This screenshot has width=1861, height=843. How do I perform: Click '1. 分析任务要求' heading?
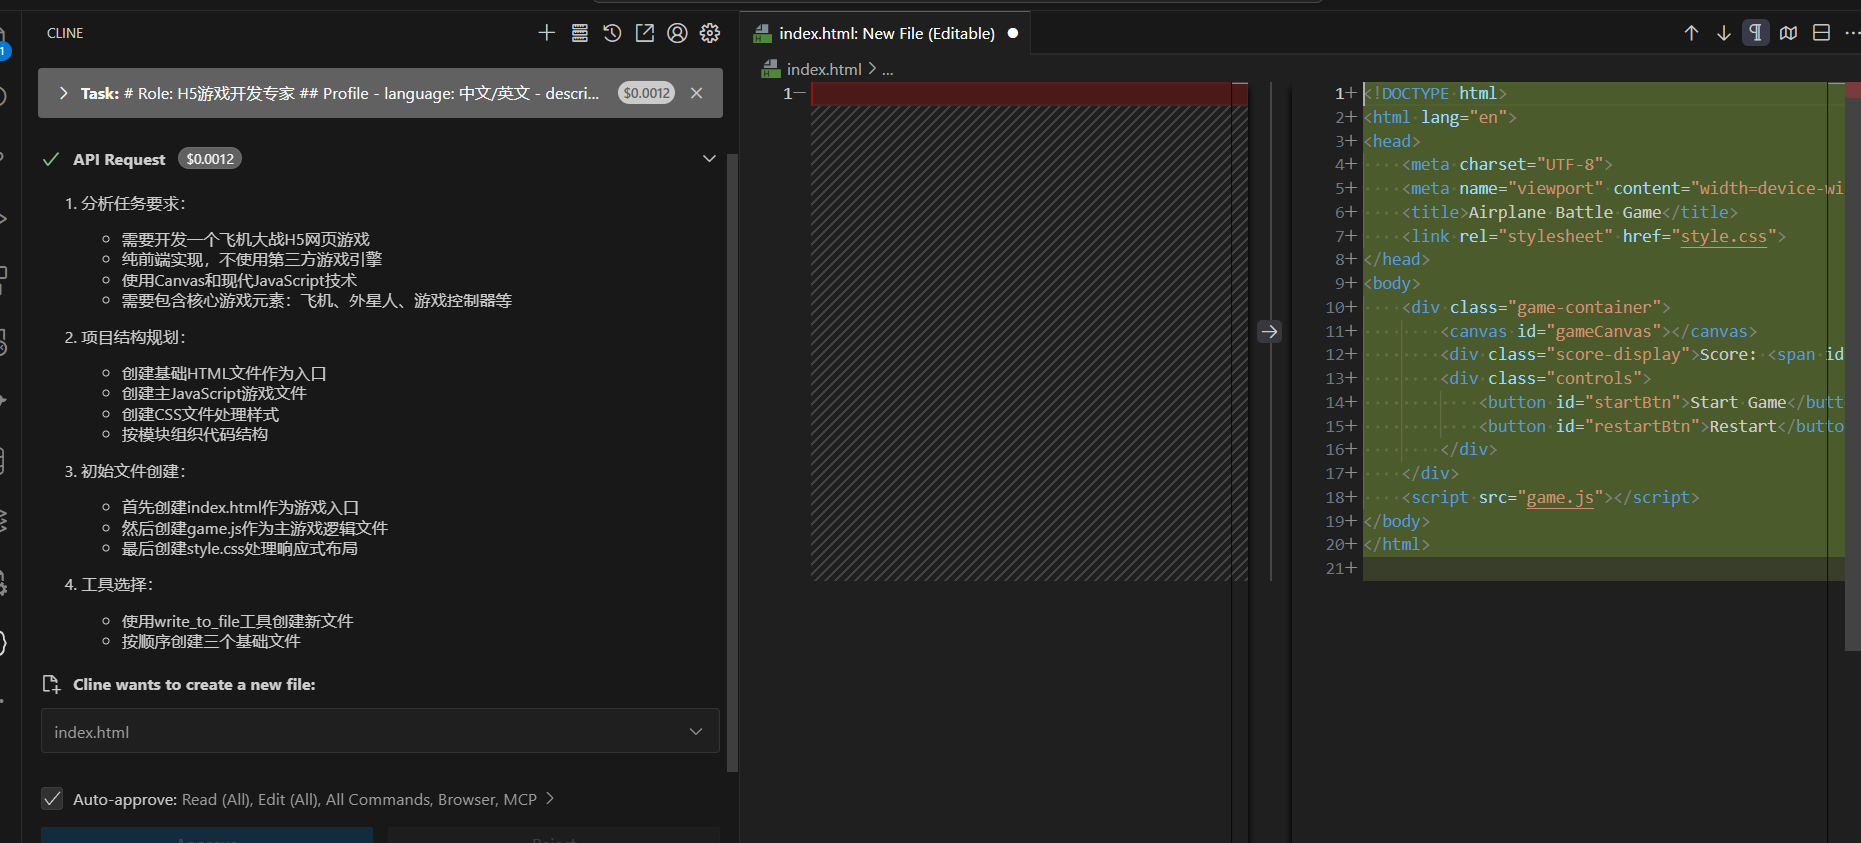pyautogui.click(x=125, y=203)
